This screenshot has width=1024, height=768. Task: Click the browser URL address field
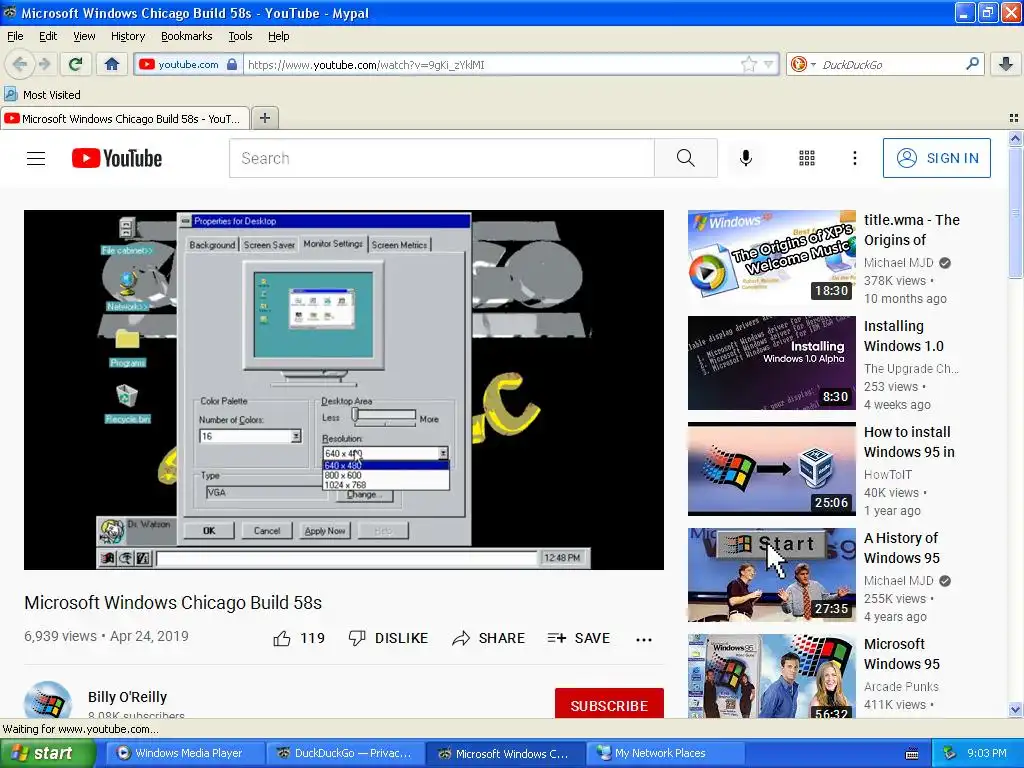coord(491,64)
